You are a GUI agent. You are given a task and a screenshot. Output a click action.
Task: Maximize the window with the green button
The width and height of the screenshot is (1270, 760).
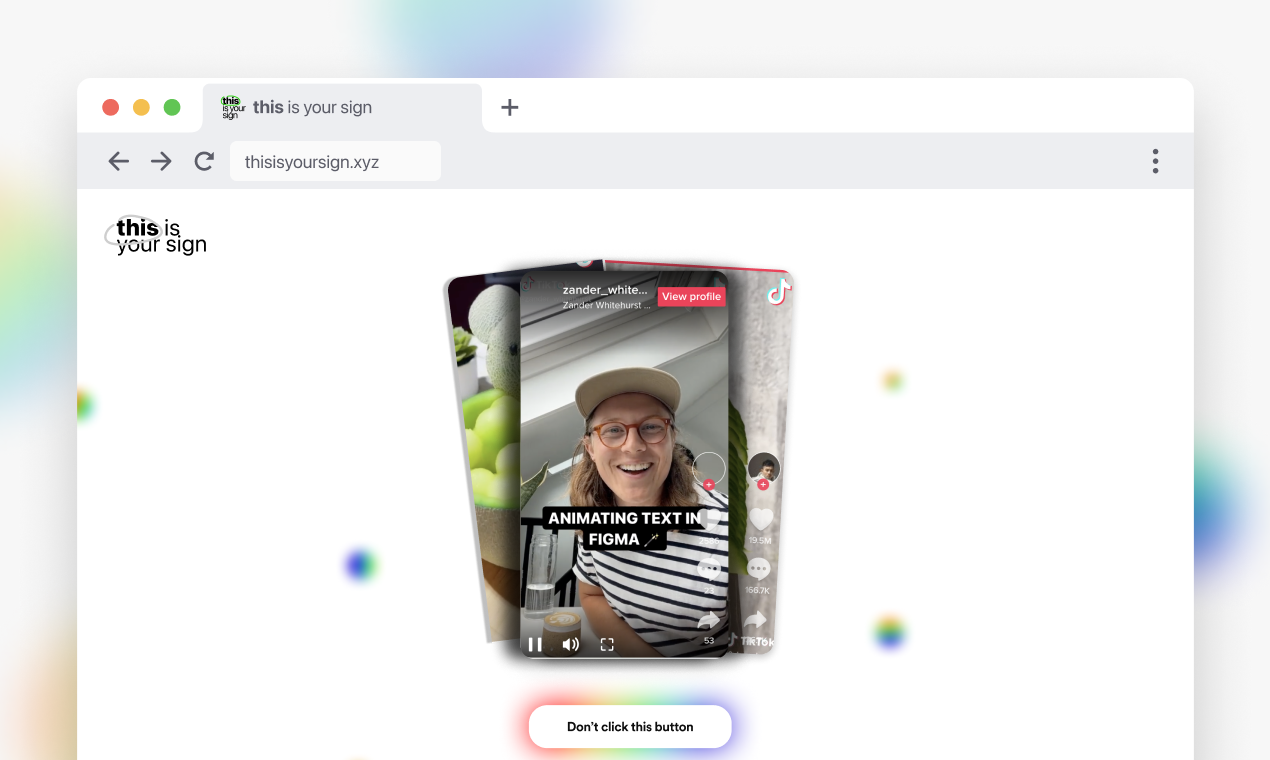(172, 107)
